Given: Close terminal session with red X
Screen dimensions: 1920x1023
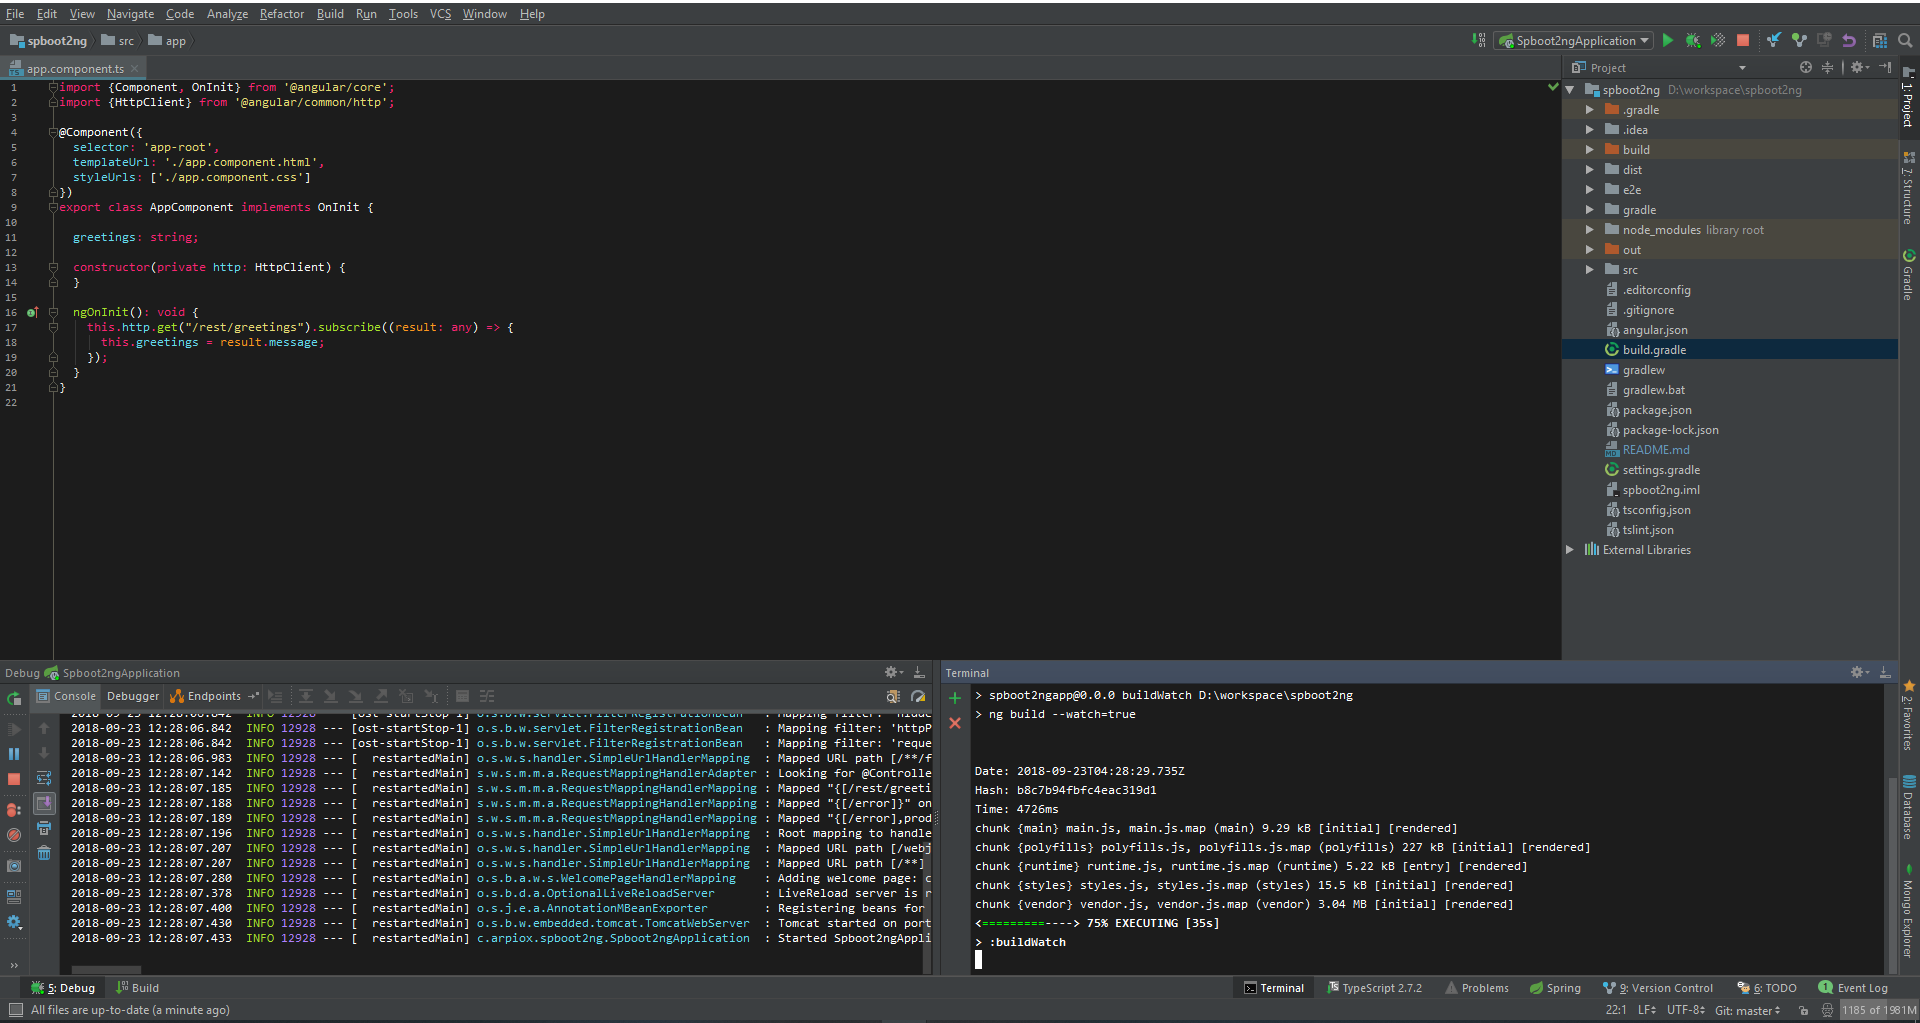Looking at the screenshot, I should point(955,723).
